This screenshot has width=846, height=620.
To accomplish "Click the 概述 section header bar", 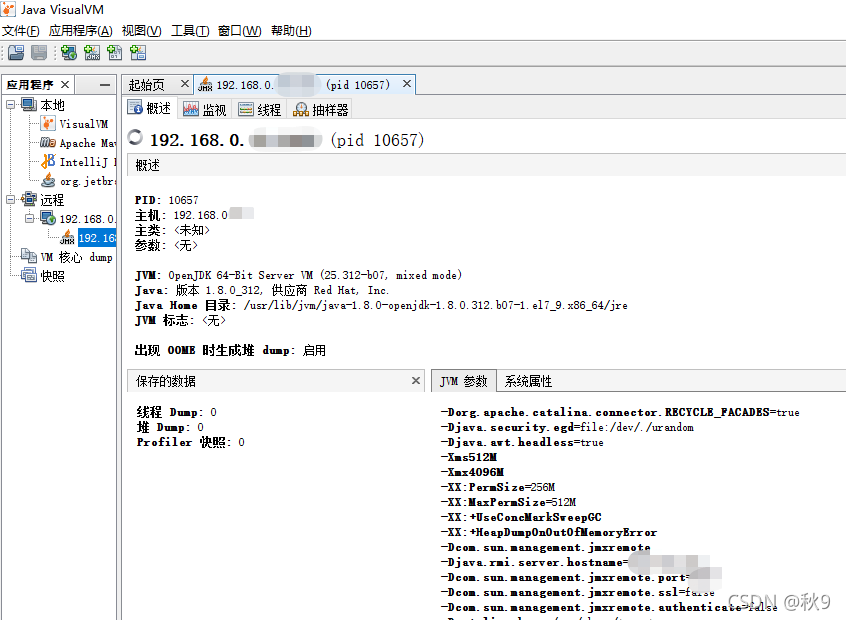I will point(487,165).
